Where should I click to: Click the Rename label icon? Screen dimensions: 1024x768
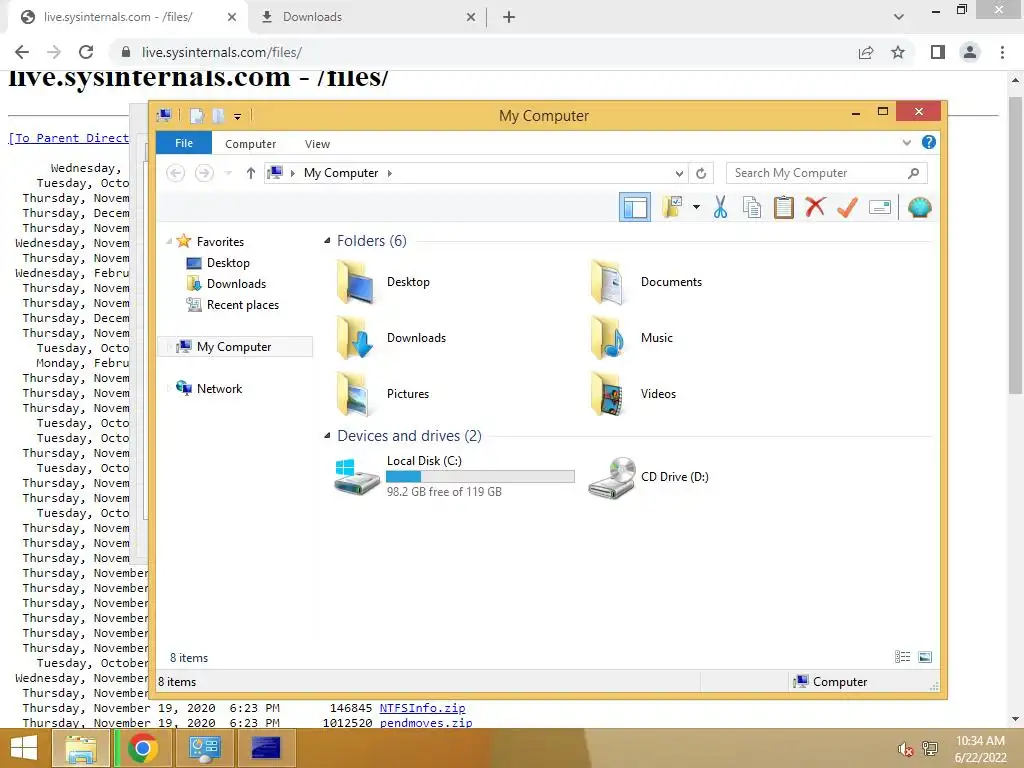point(880,208)
